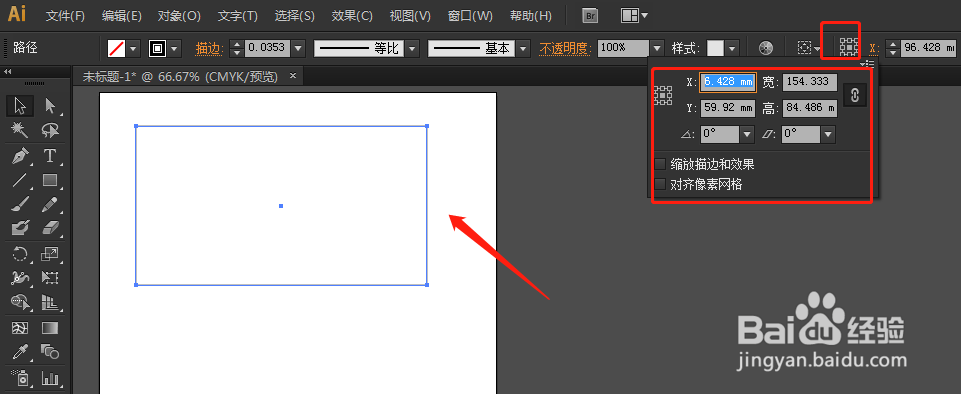This screenshot has height=394, width=961.
Task: Open Adobe Bridge via Br icon
Action: click(590, 16)
